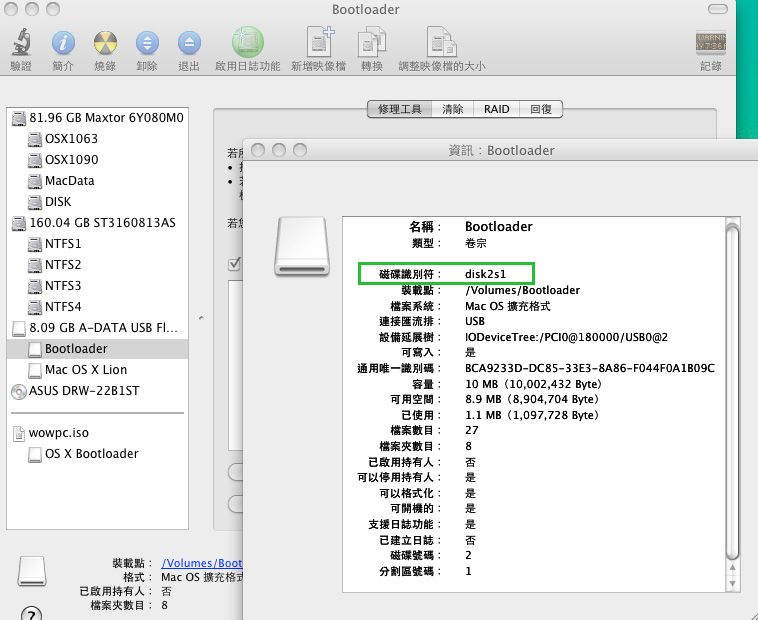Switch to the Erase (清除) tab
The image size is (758, 620).
pos(452,109)
